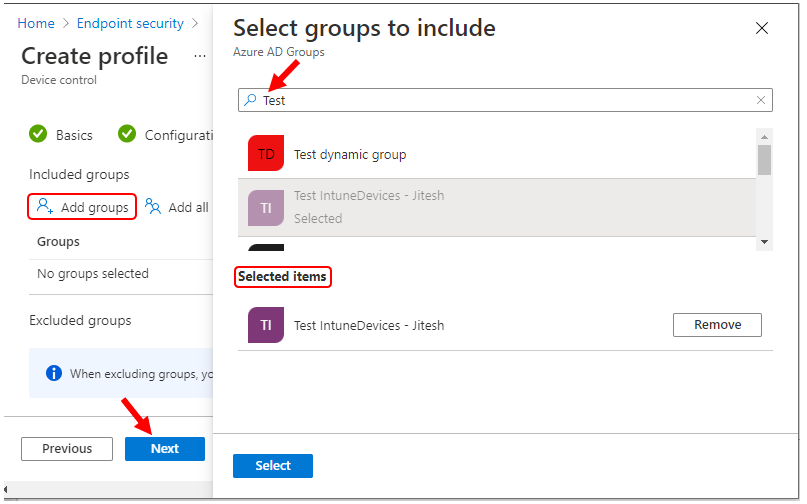Navigate to Home breadcrumb
This screenshot has width=807, height=504.
point(36,23)
